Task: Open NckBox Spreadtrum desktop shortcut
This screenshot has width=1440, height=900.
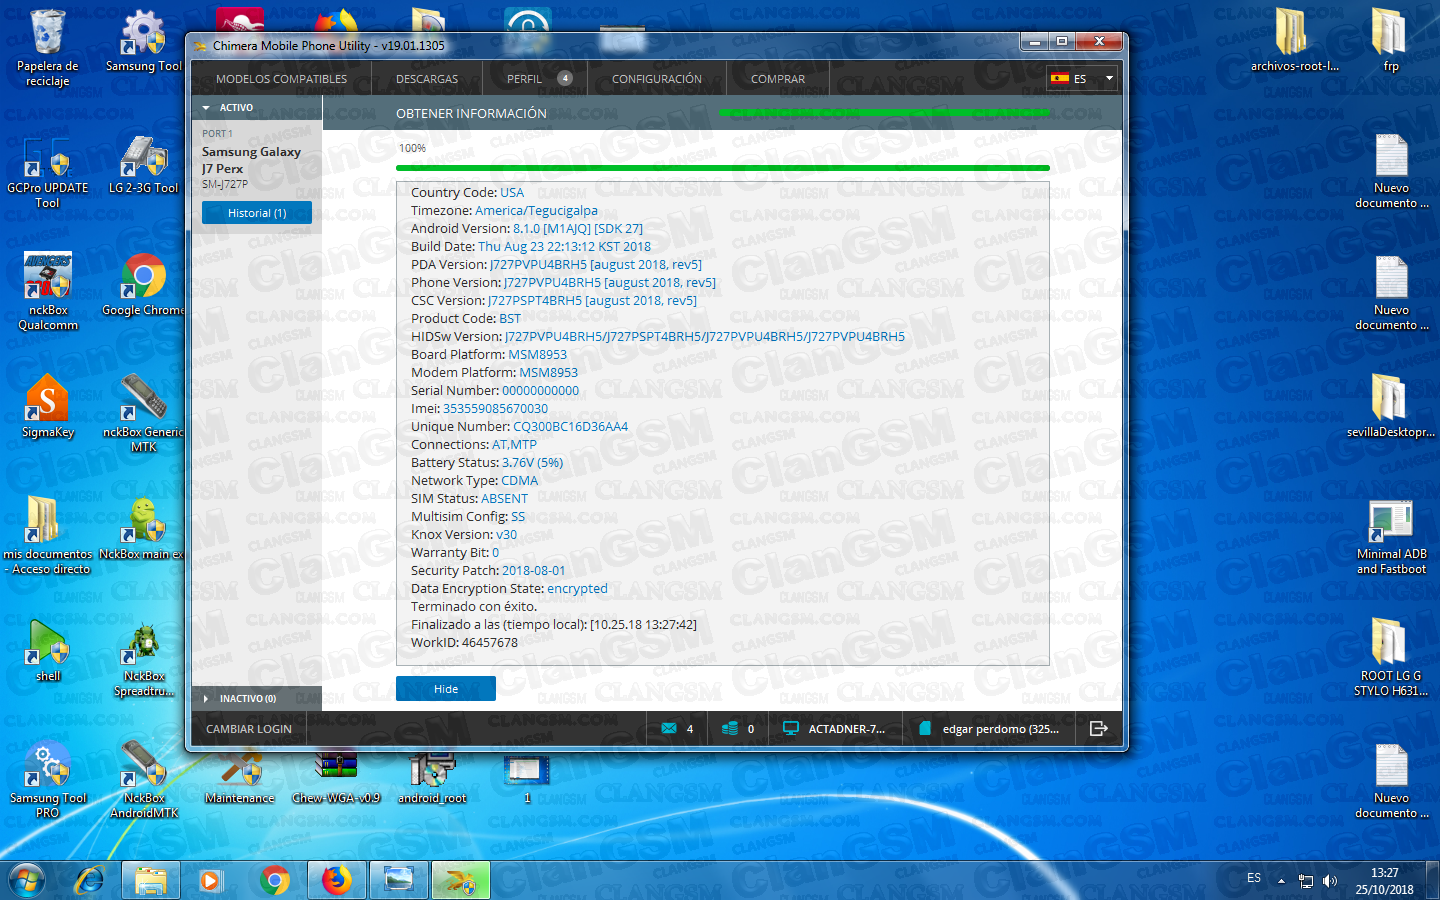Action: click(x=144, y=657)
